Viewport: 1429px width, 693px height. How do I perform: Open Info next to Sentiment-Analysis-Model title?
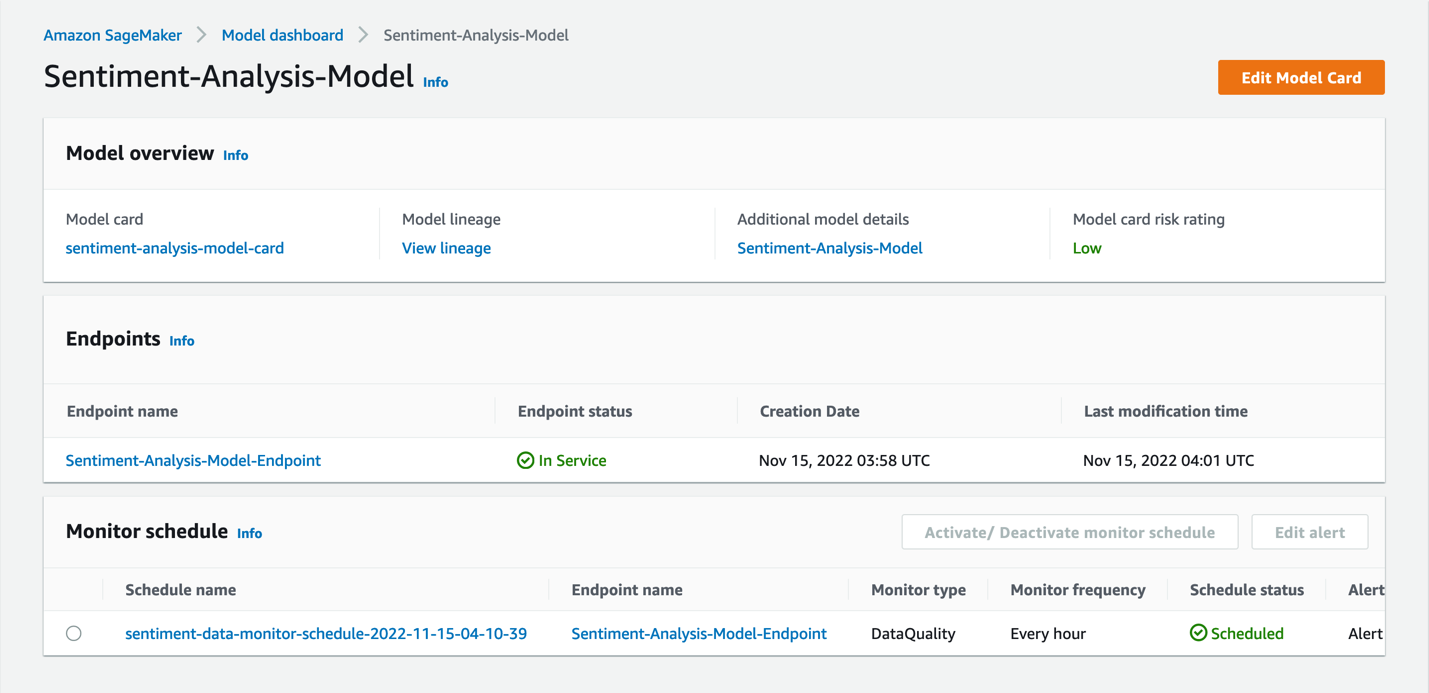(435, 82)
